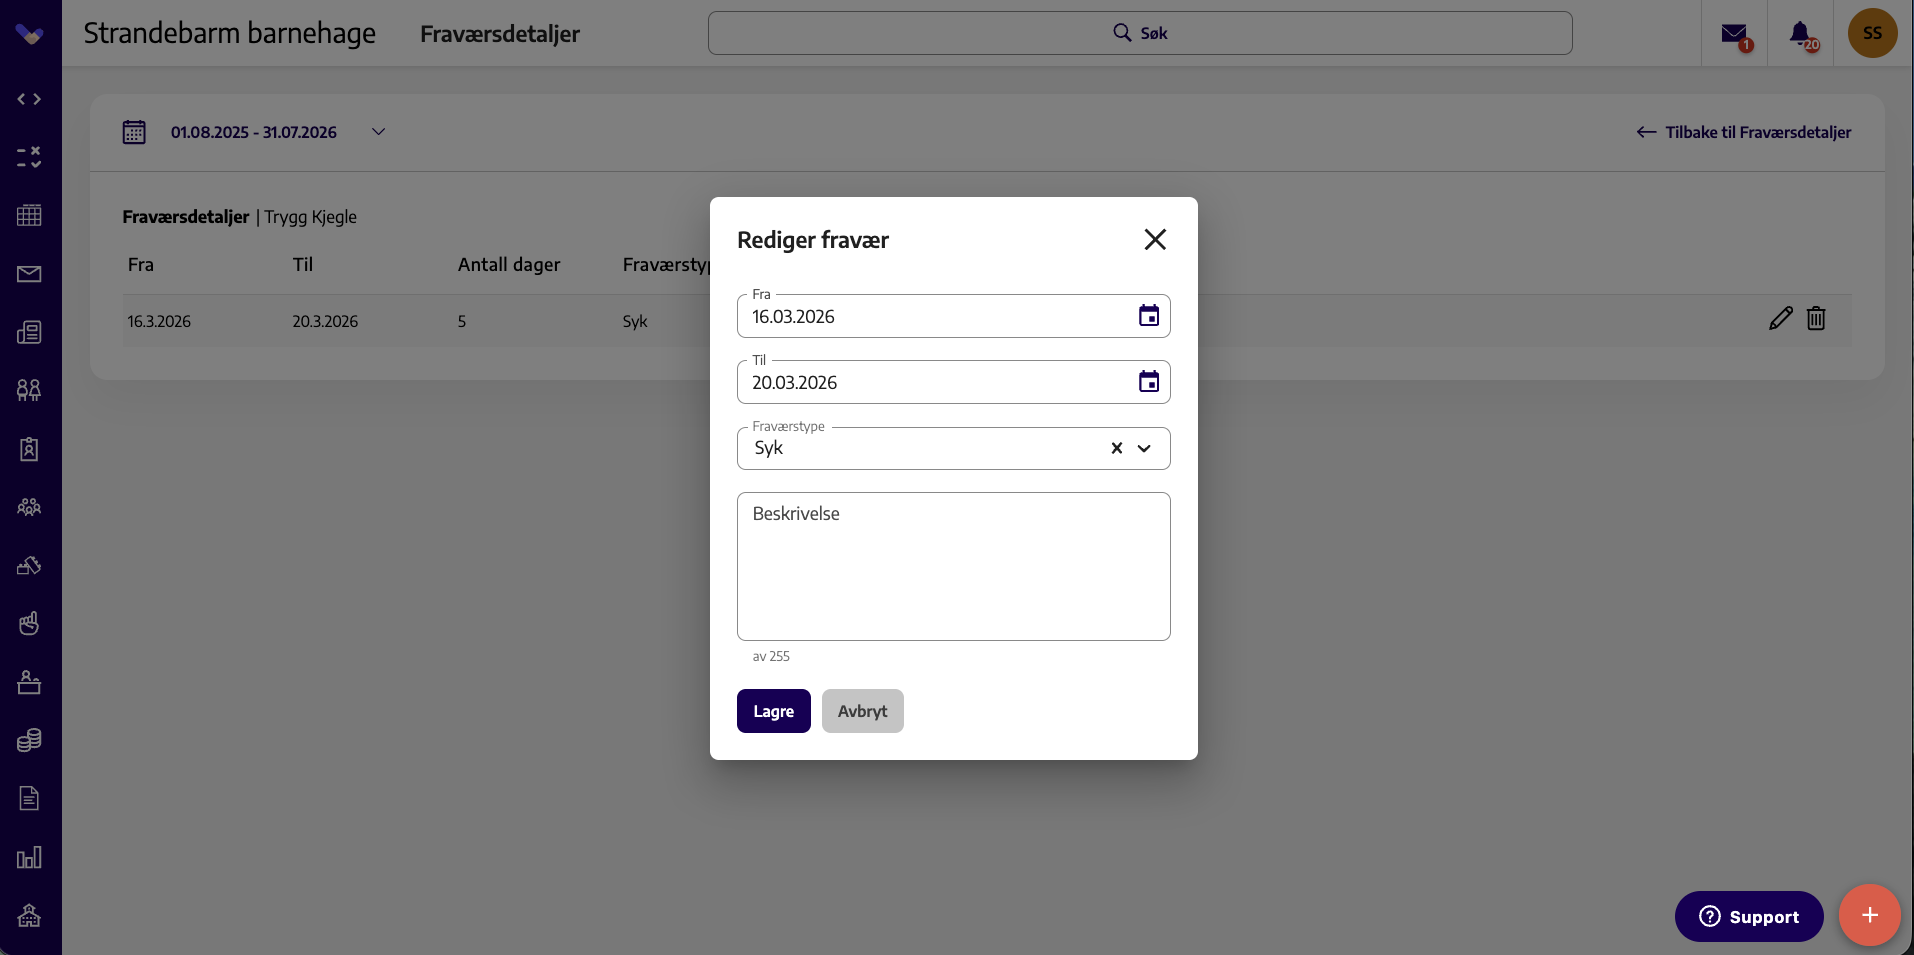
Task: Click the trash delete icon in absence row
Action: 1816,319
